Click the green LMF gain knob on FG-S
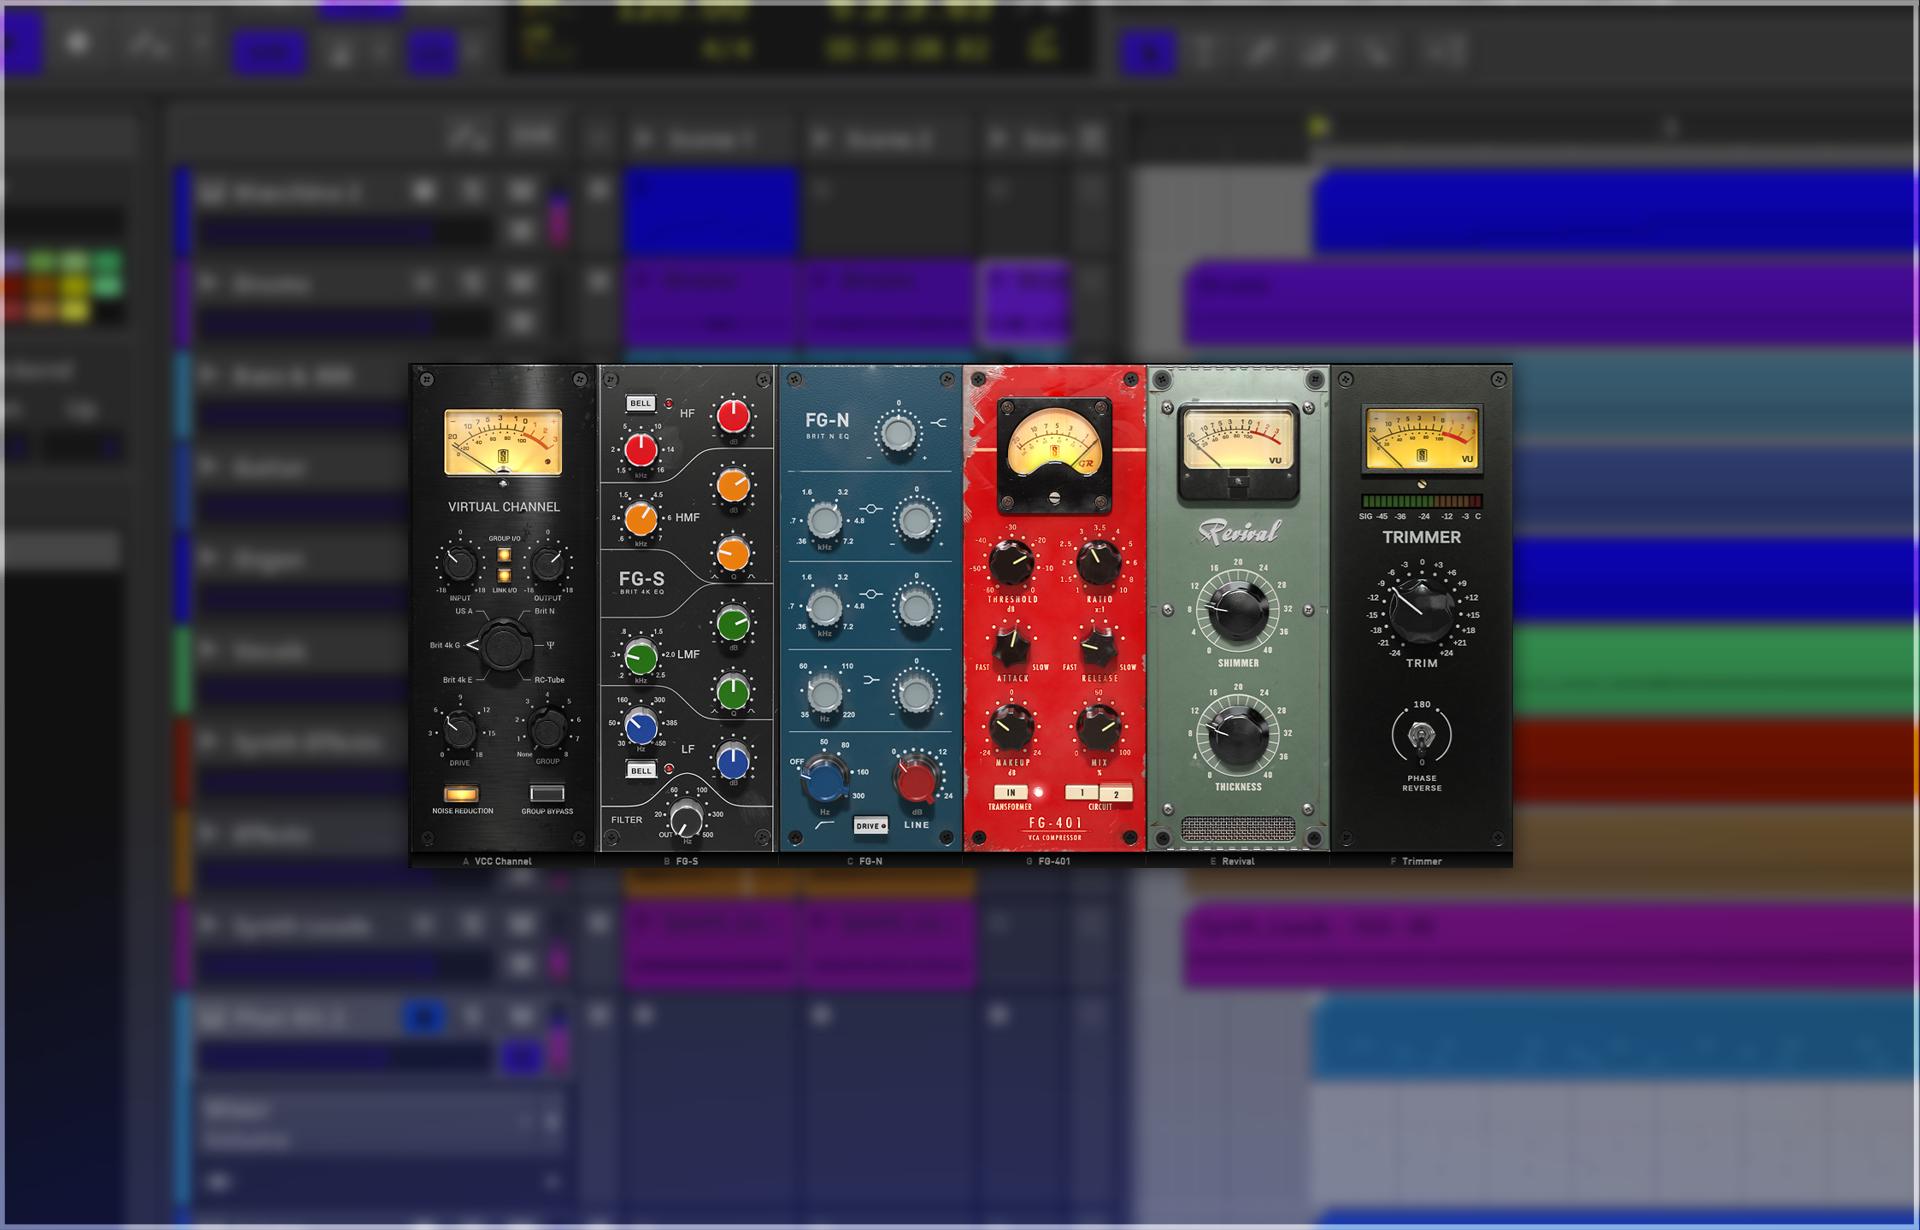Viewport: 1920px width, 1230px height. [733, 624]
